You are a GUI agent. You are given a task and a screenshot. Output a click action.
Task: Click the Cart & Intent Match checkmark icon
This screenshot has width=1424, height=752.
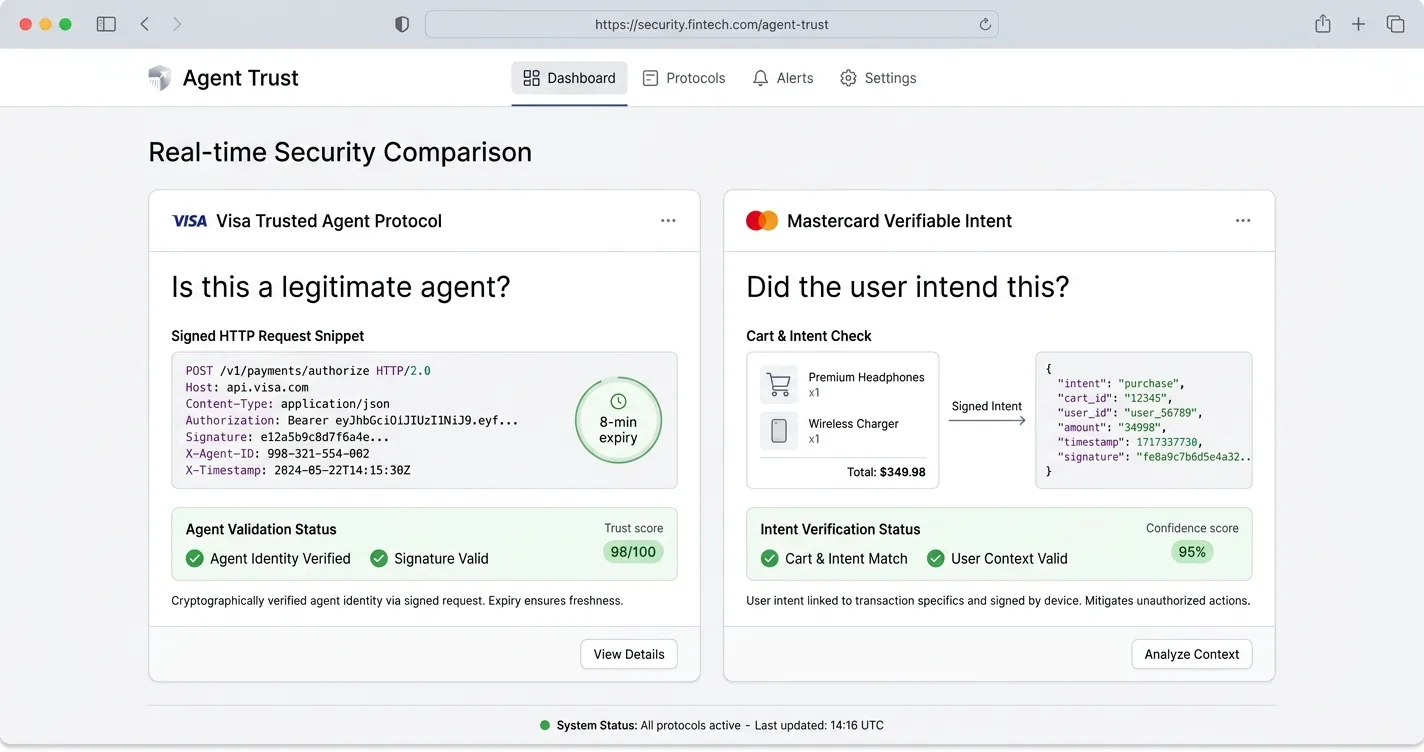tap(769, 558)
